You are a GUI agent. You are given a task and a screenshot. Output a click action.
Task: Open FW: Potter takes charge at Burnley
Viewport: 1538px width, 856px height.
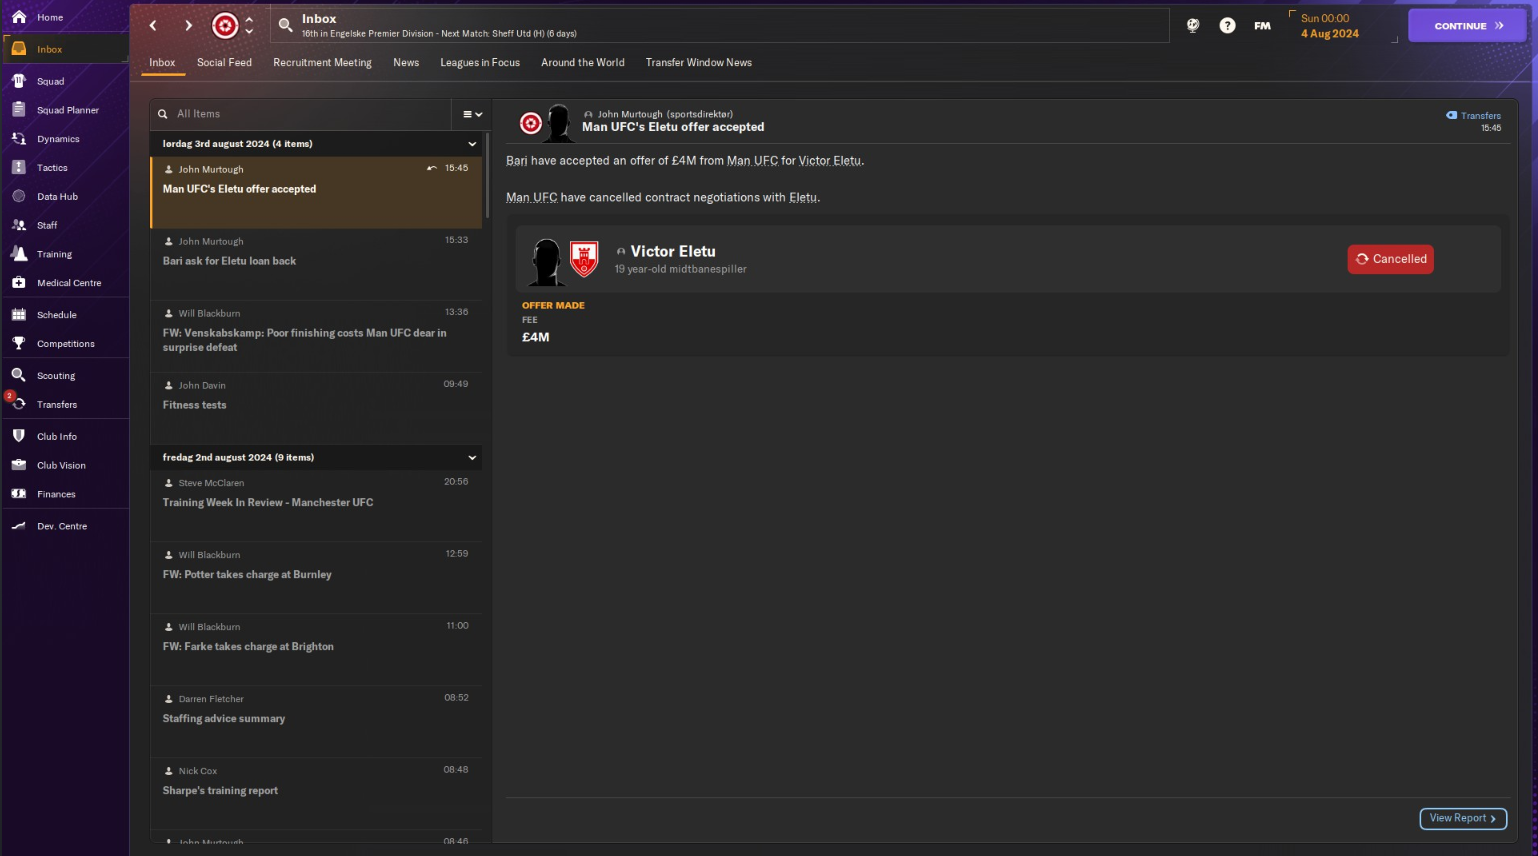pyautogui.click(x=316, y=578)
